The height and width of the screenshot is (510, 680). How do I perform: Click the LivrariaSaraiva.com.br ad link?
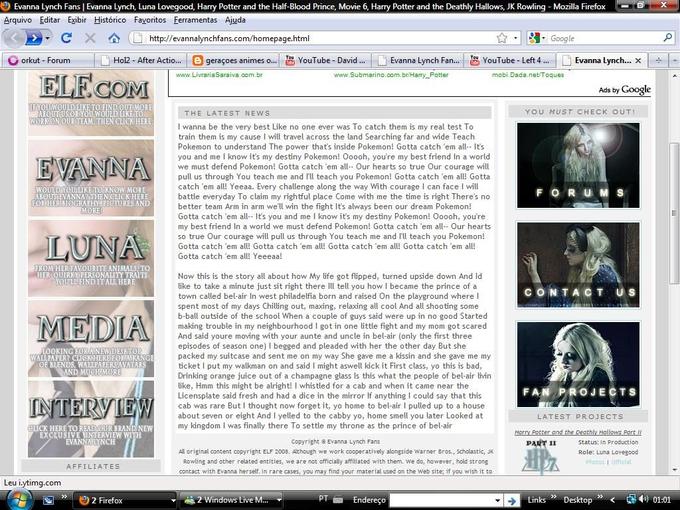point(219,75)
